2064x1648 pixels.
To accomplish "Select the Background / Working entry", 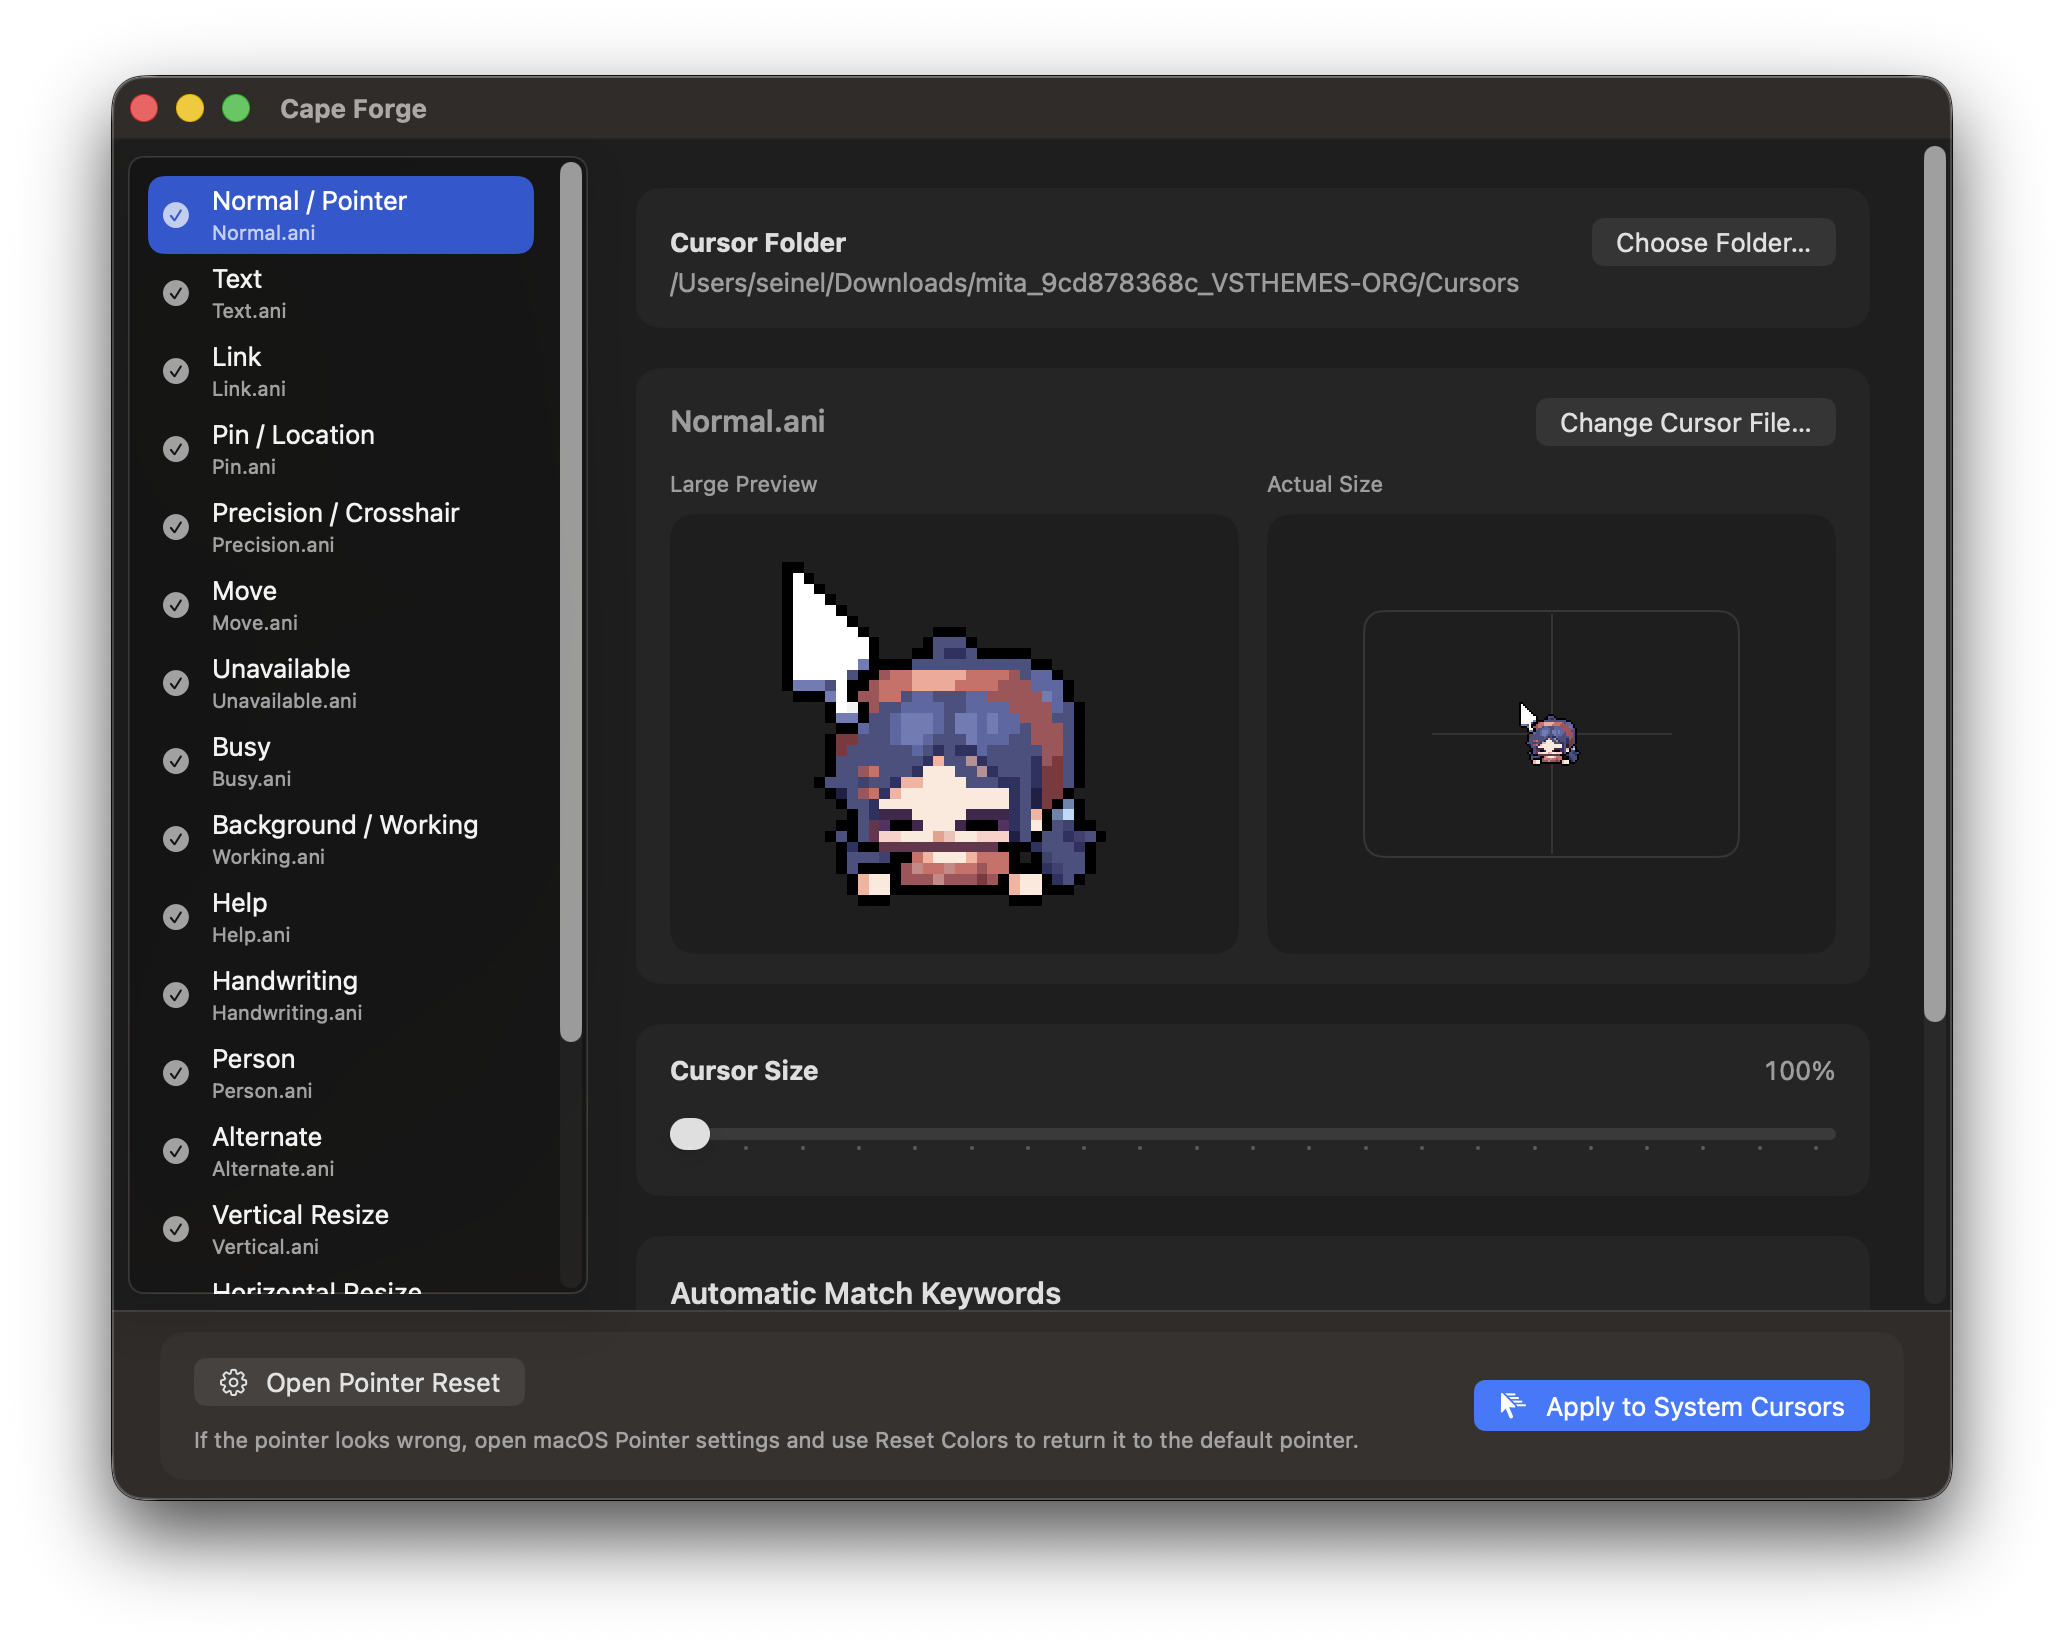I will pos(341,839).
